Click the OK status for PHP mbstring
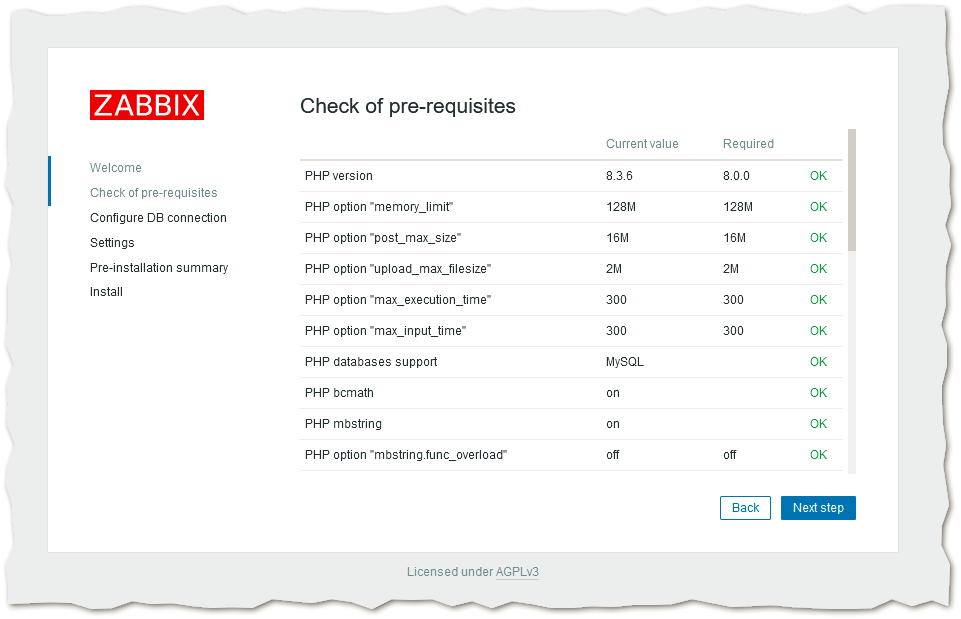 tap(818, 424)
